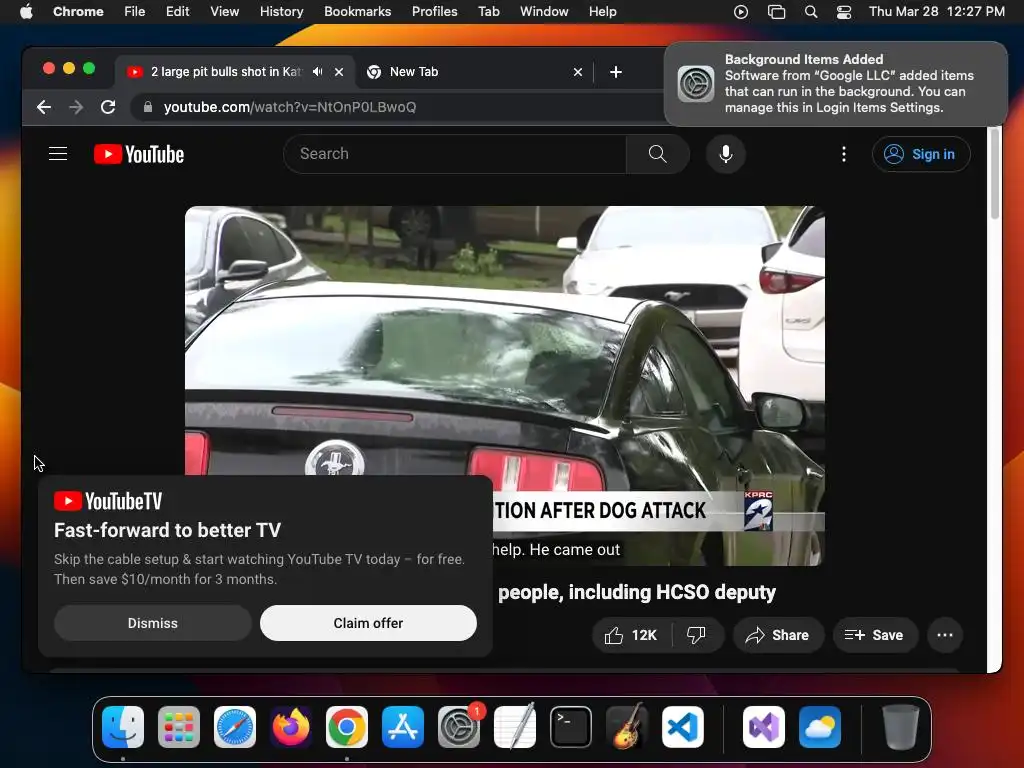Open the History menu
This screenshot has height=768, width=1024.
click(x=281, y=12)
